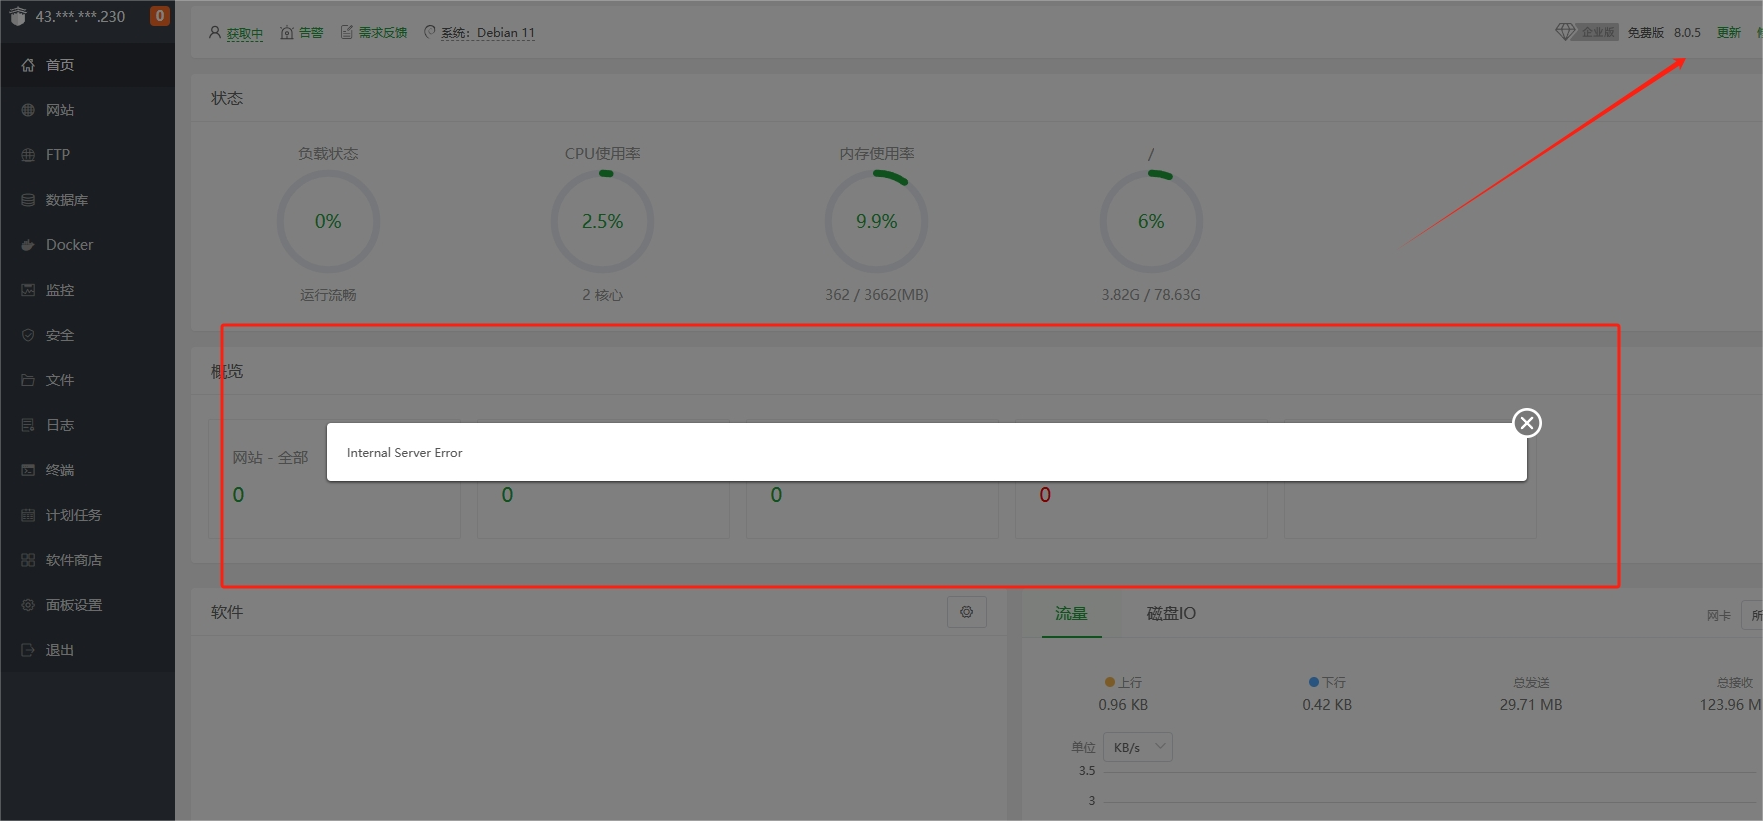The image size is (1763, 821).
Task: Click the 退出 logout icon
Action: (28, 650)
